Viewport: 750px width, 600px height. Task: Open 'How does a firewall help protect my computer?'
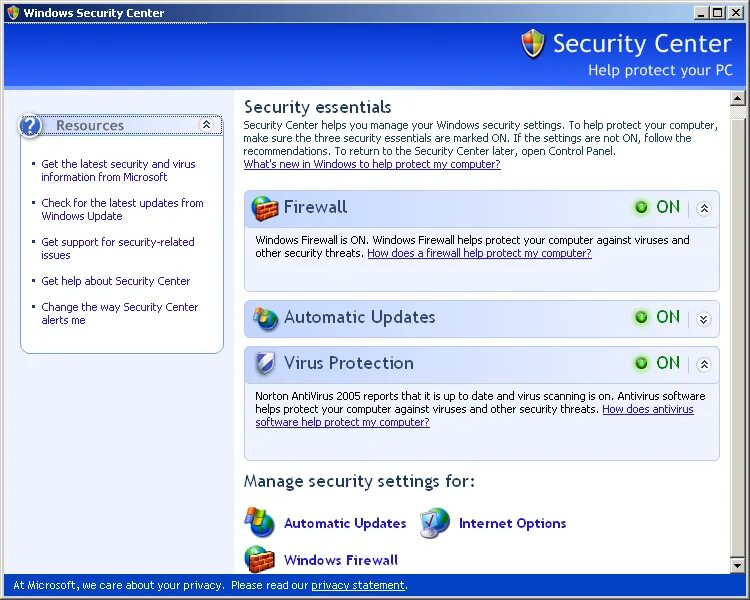coord(479,253)
